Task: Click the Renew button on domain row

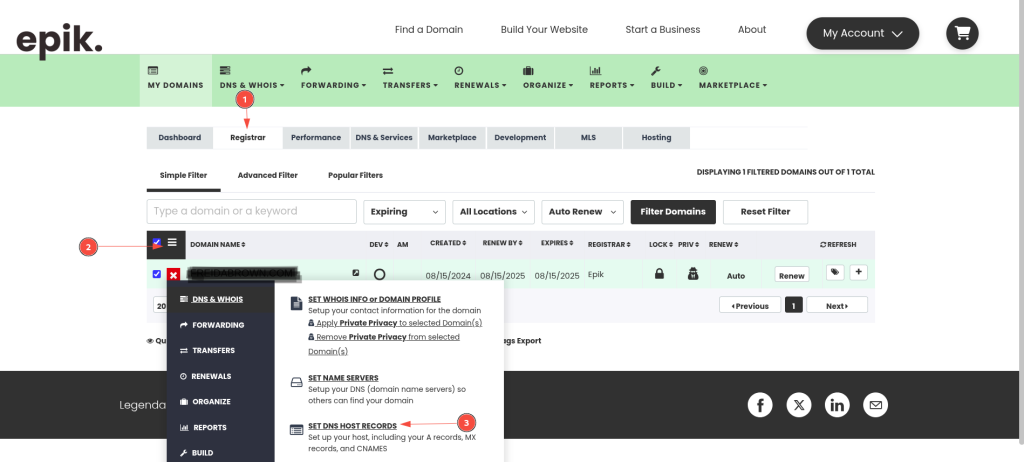Action: pos(792,275)
